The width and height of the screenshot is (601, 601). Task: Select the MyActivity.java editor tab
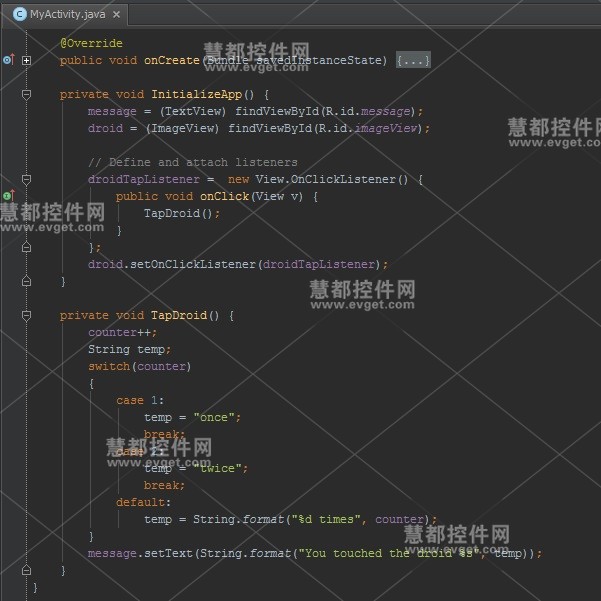click(64, 15)
